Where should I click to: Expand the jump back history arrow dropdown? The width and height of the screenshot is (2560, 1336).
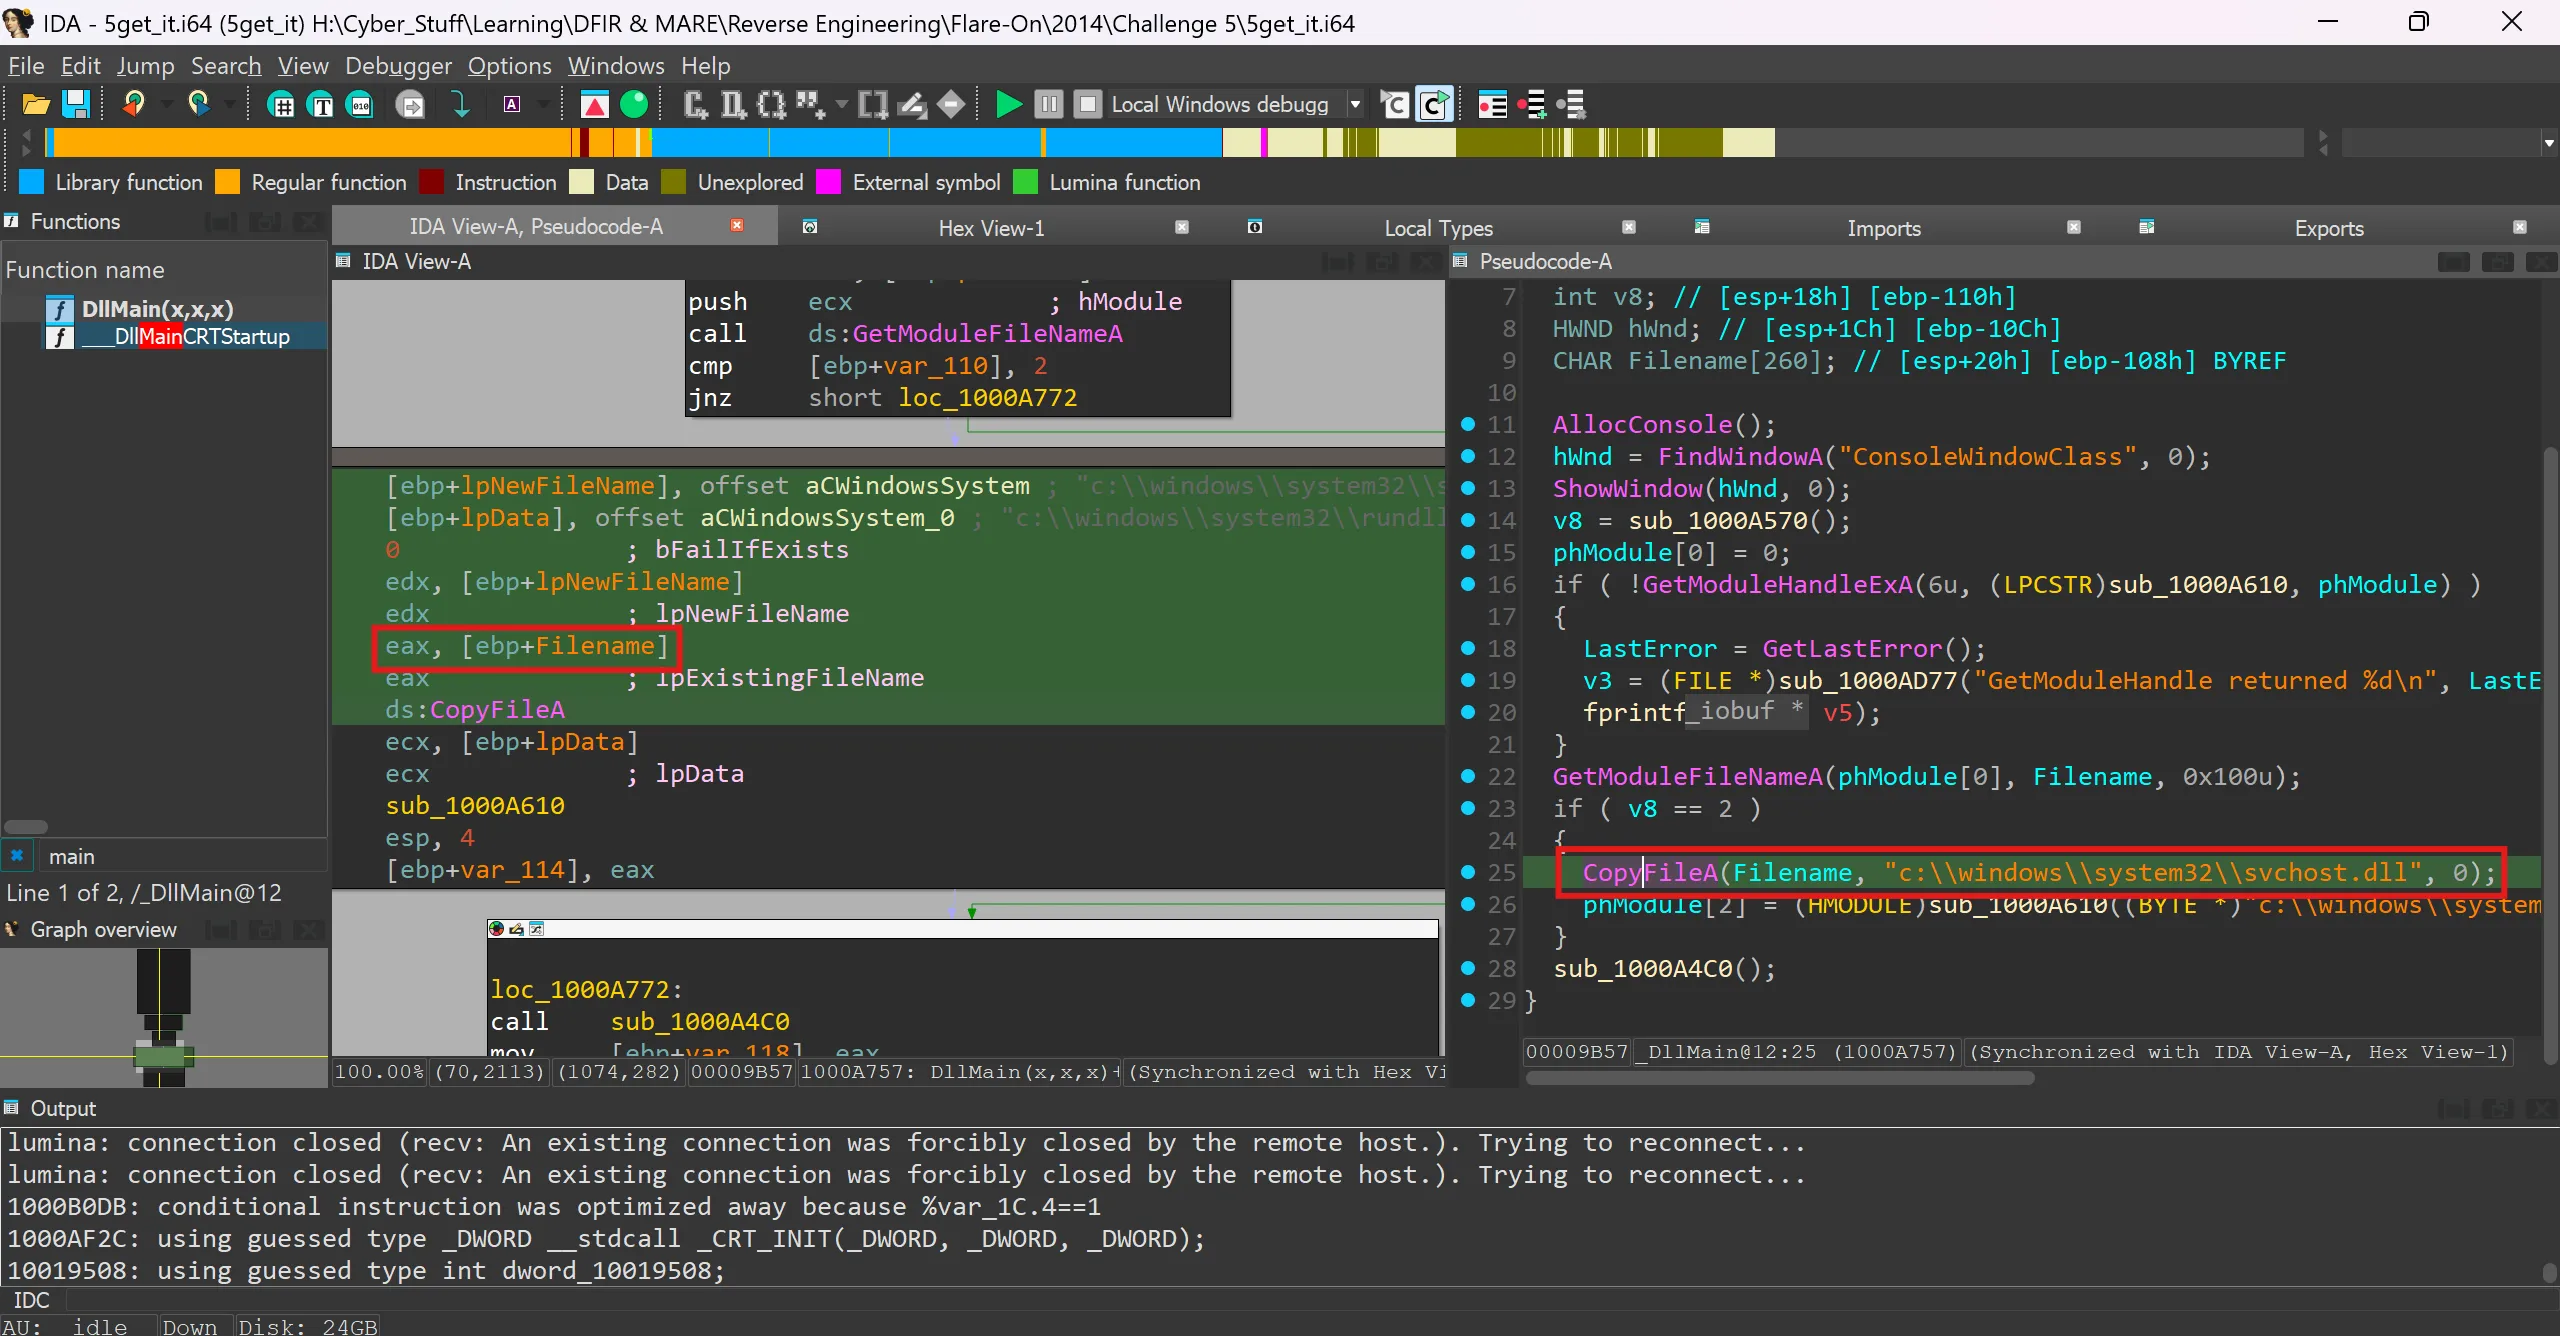pyautogui.click(x=166, y=104)
